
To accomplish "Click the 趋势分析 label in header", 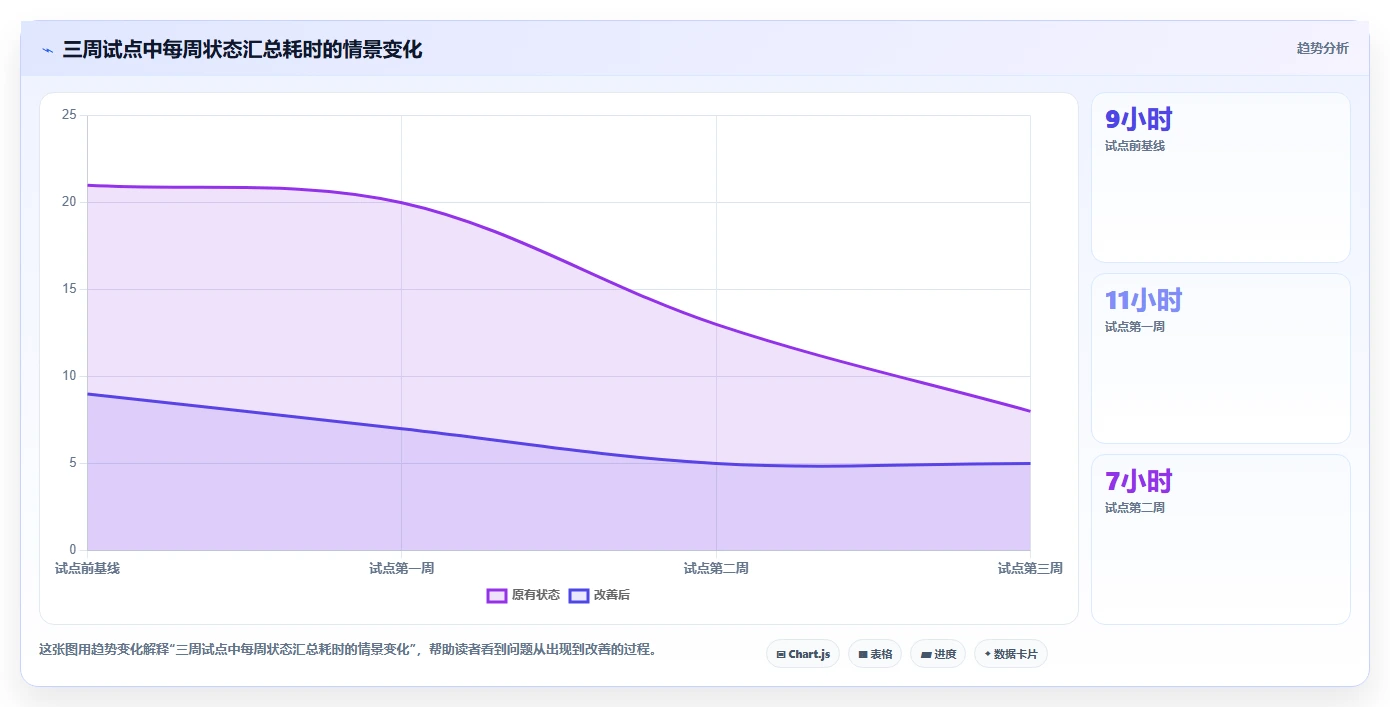I will click(1322, 48).
